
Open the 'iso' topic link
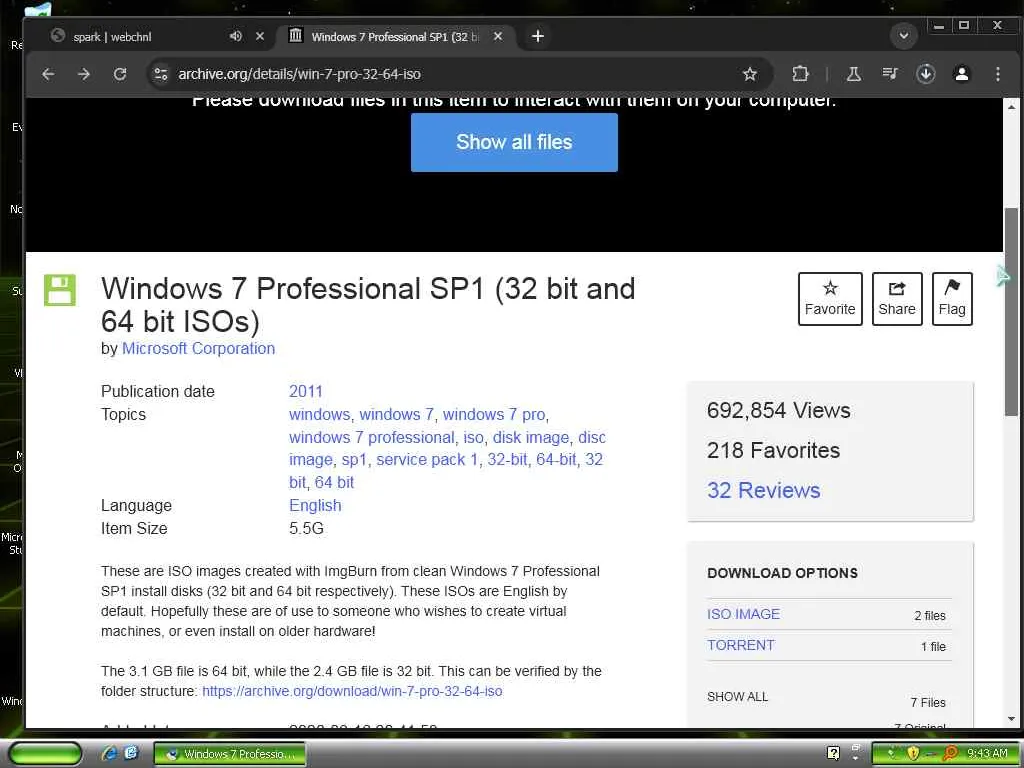(473, 438)
